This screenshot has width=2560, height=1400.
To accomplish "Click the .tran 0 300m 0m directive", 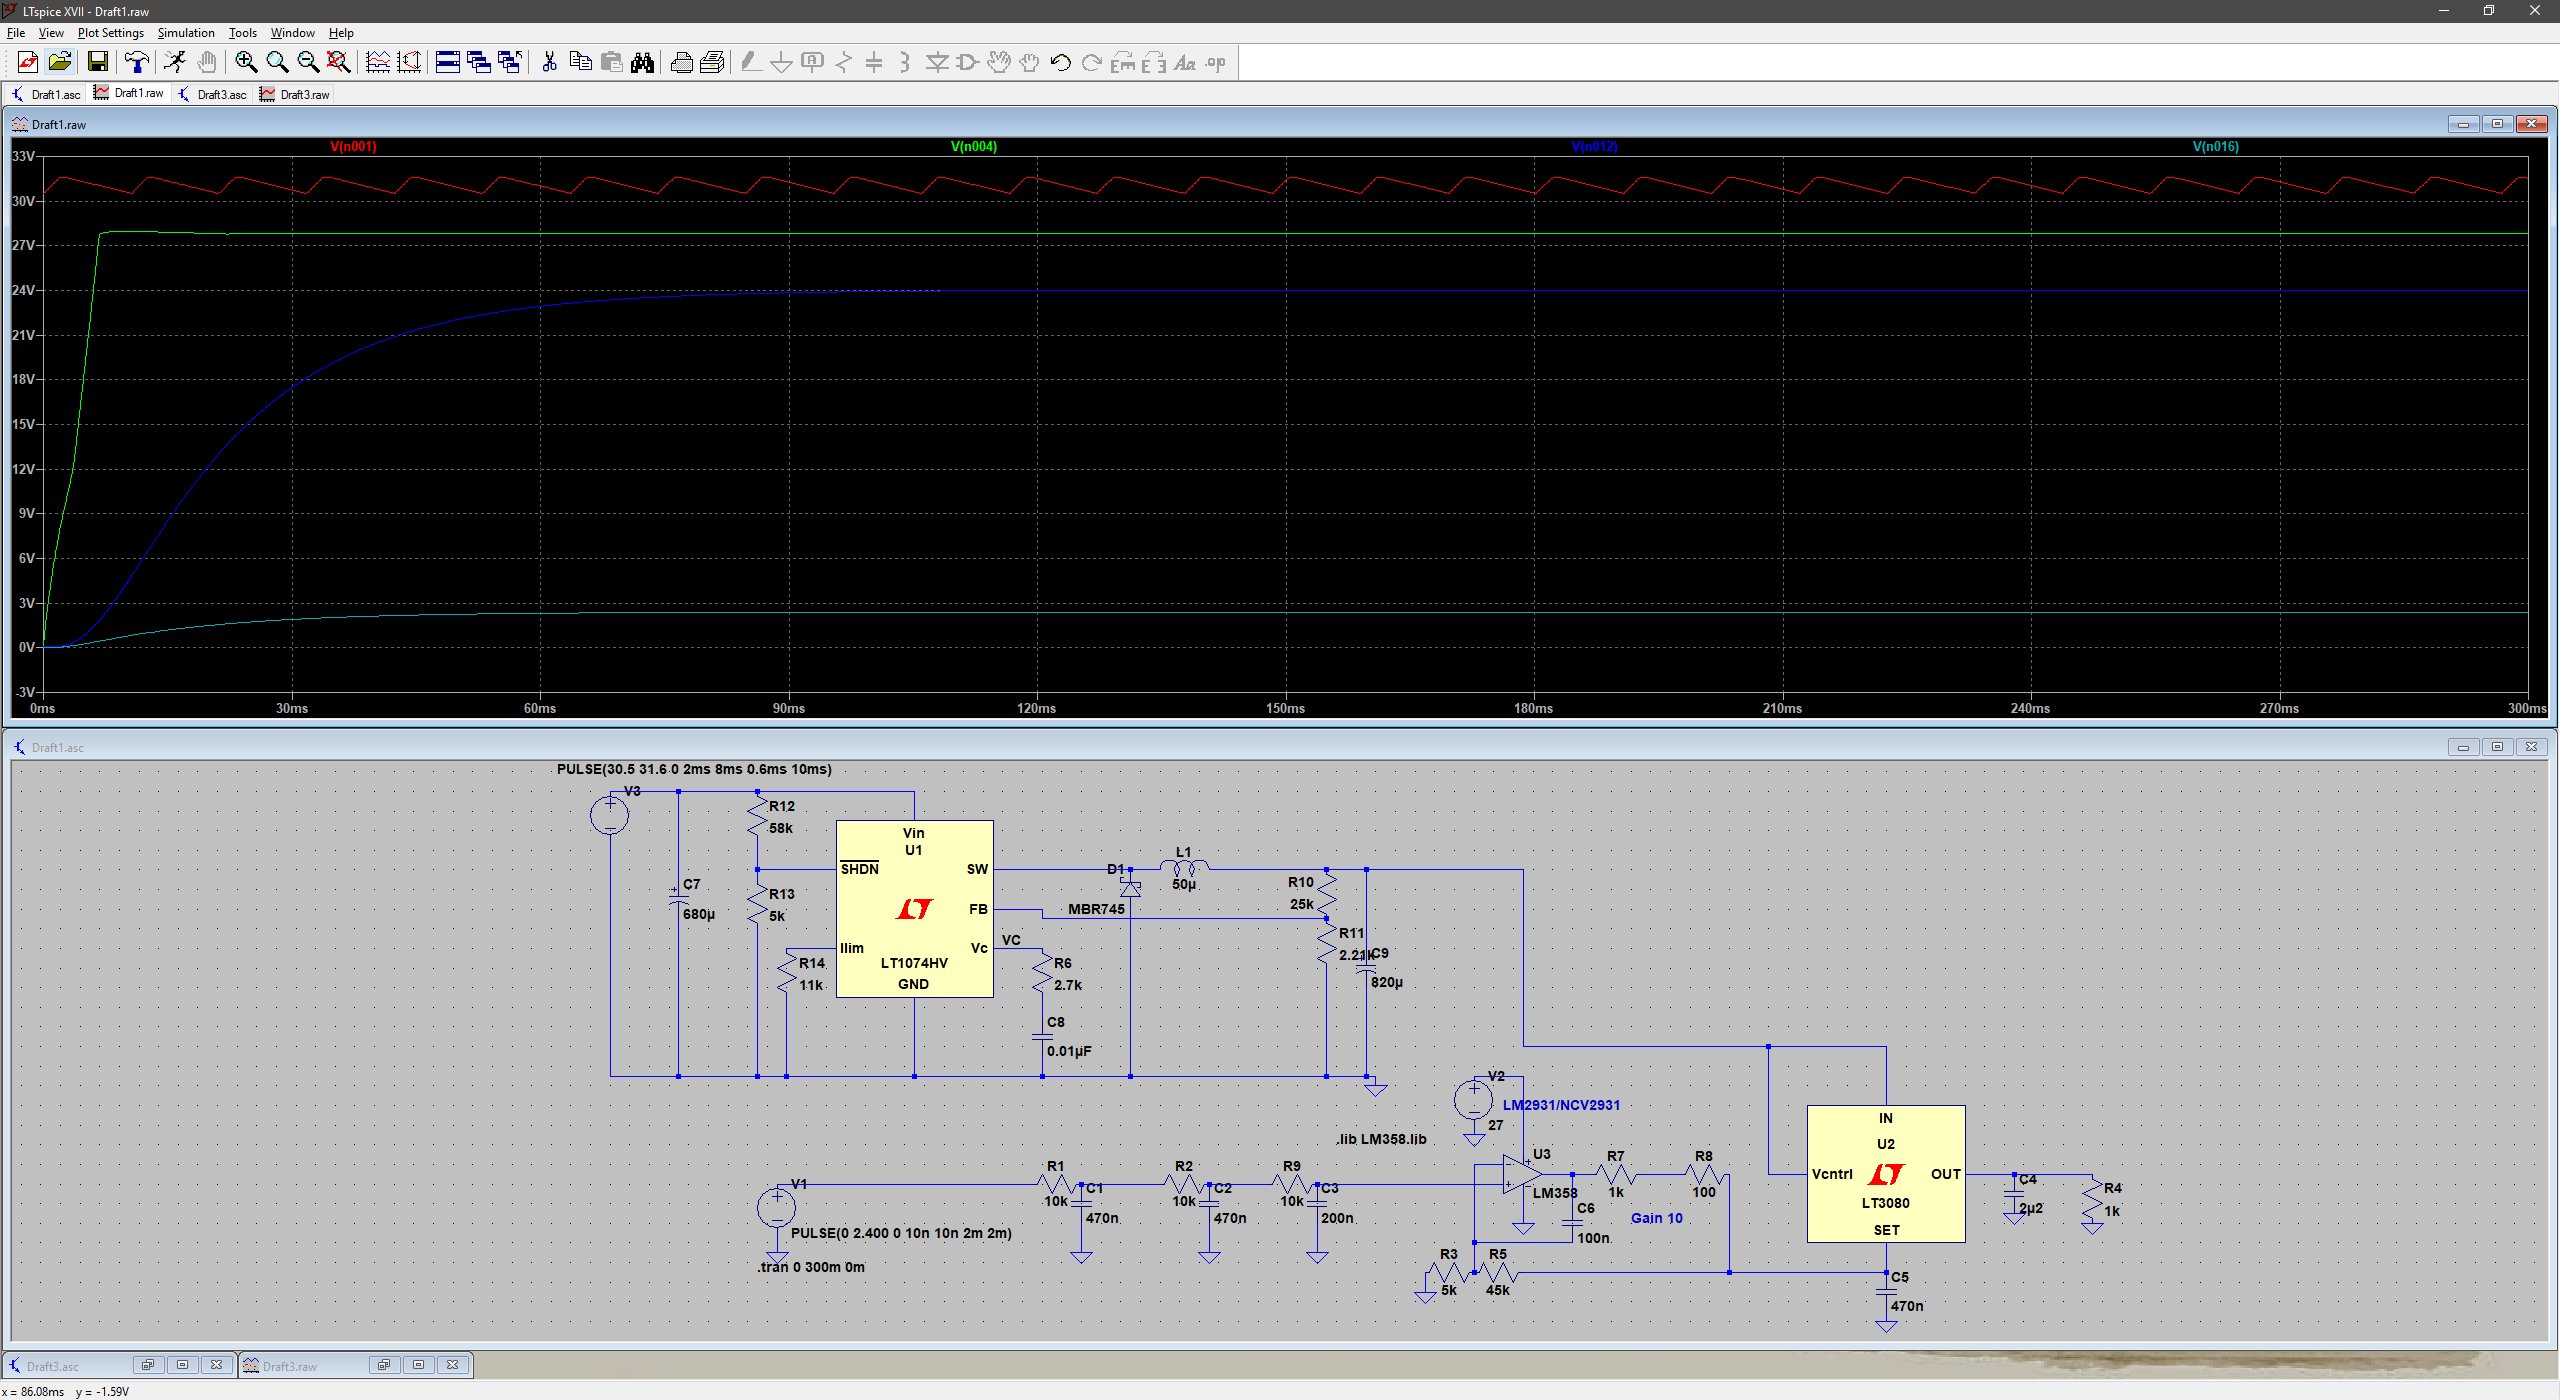I will 811,1267.
